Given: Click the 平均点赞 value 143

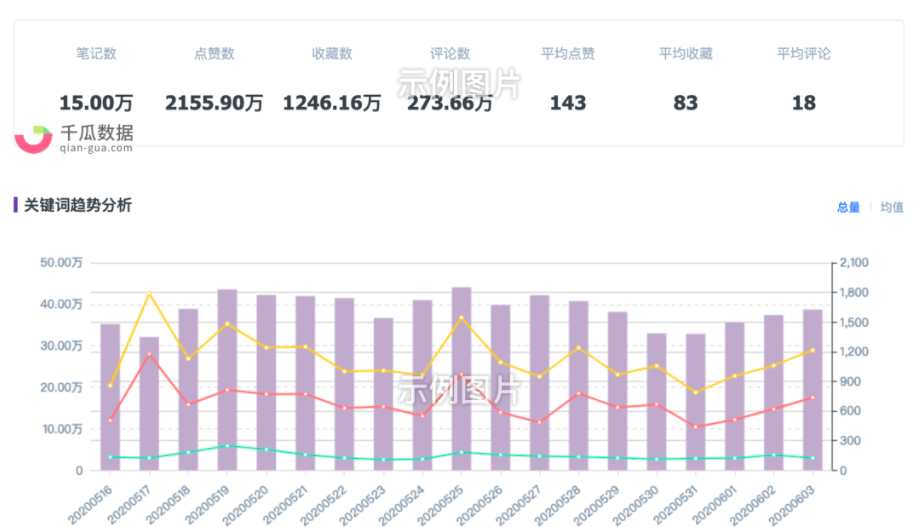Looking at the screenshot, I should click(568, 103).
